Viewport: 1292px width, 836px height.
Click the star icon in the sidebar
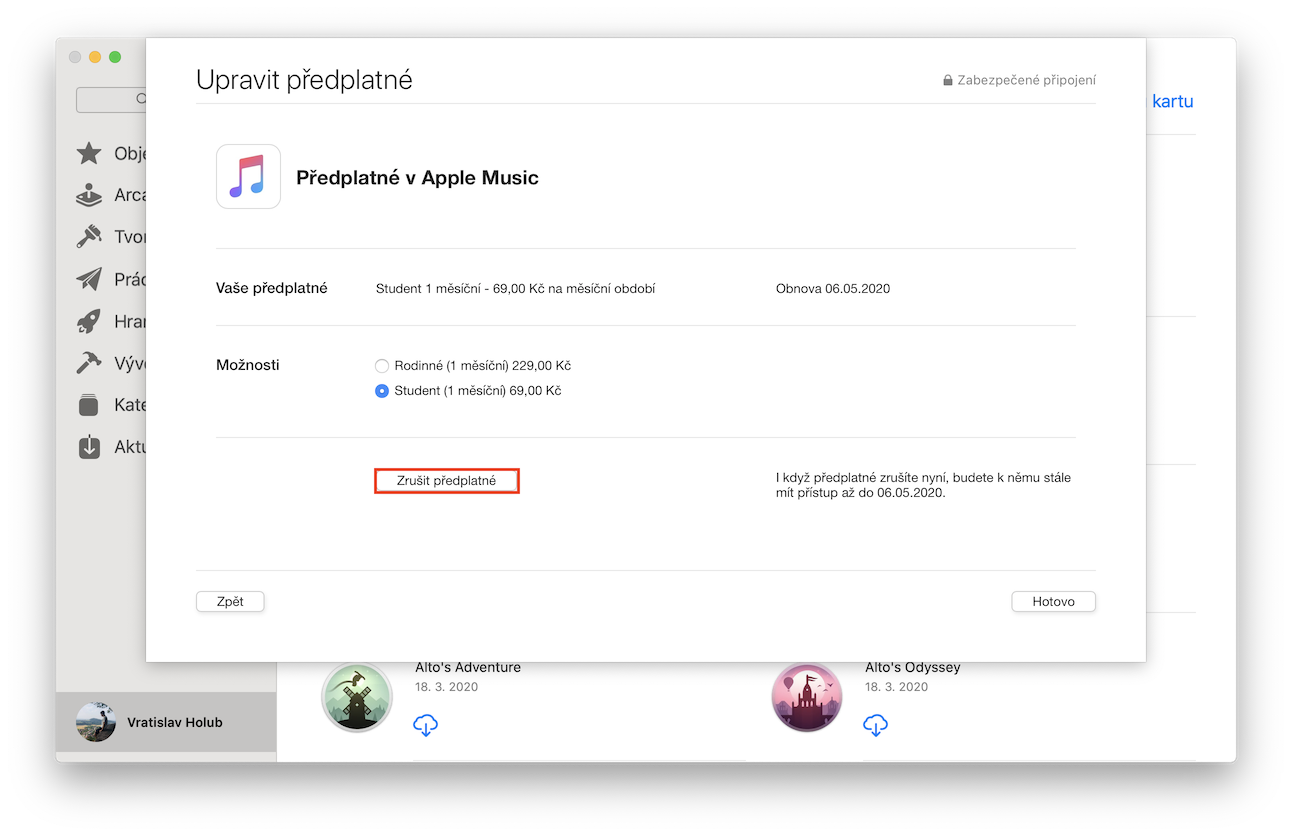point(89,153)
